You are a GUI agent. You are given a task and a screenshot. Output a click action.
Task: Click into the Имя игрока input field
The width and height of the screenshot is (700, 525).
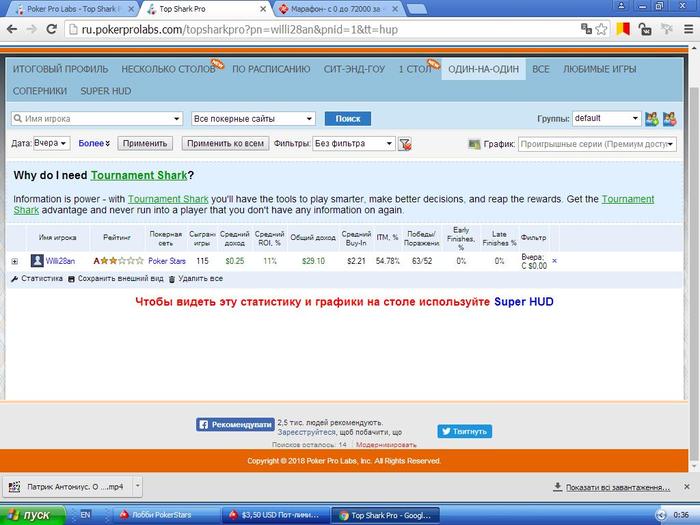pos(96,119)
